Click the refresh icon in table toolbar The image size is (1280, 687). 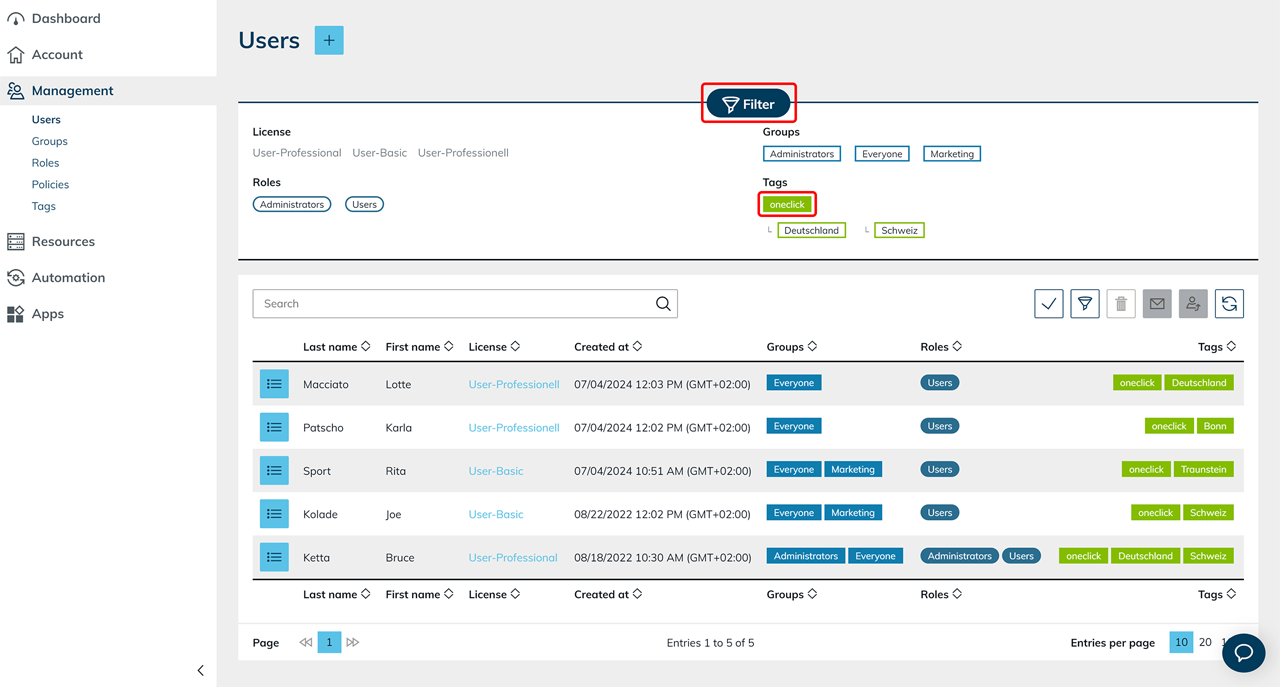click(1229, 304)
